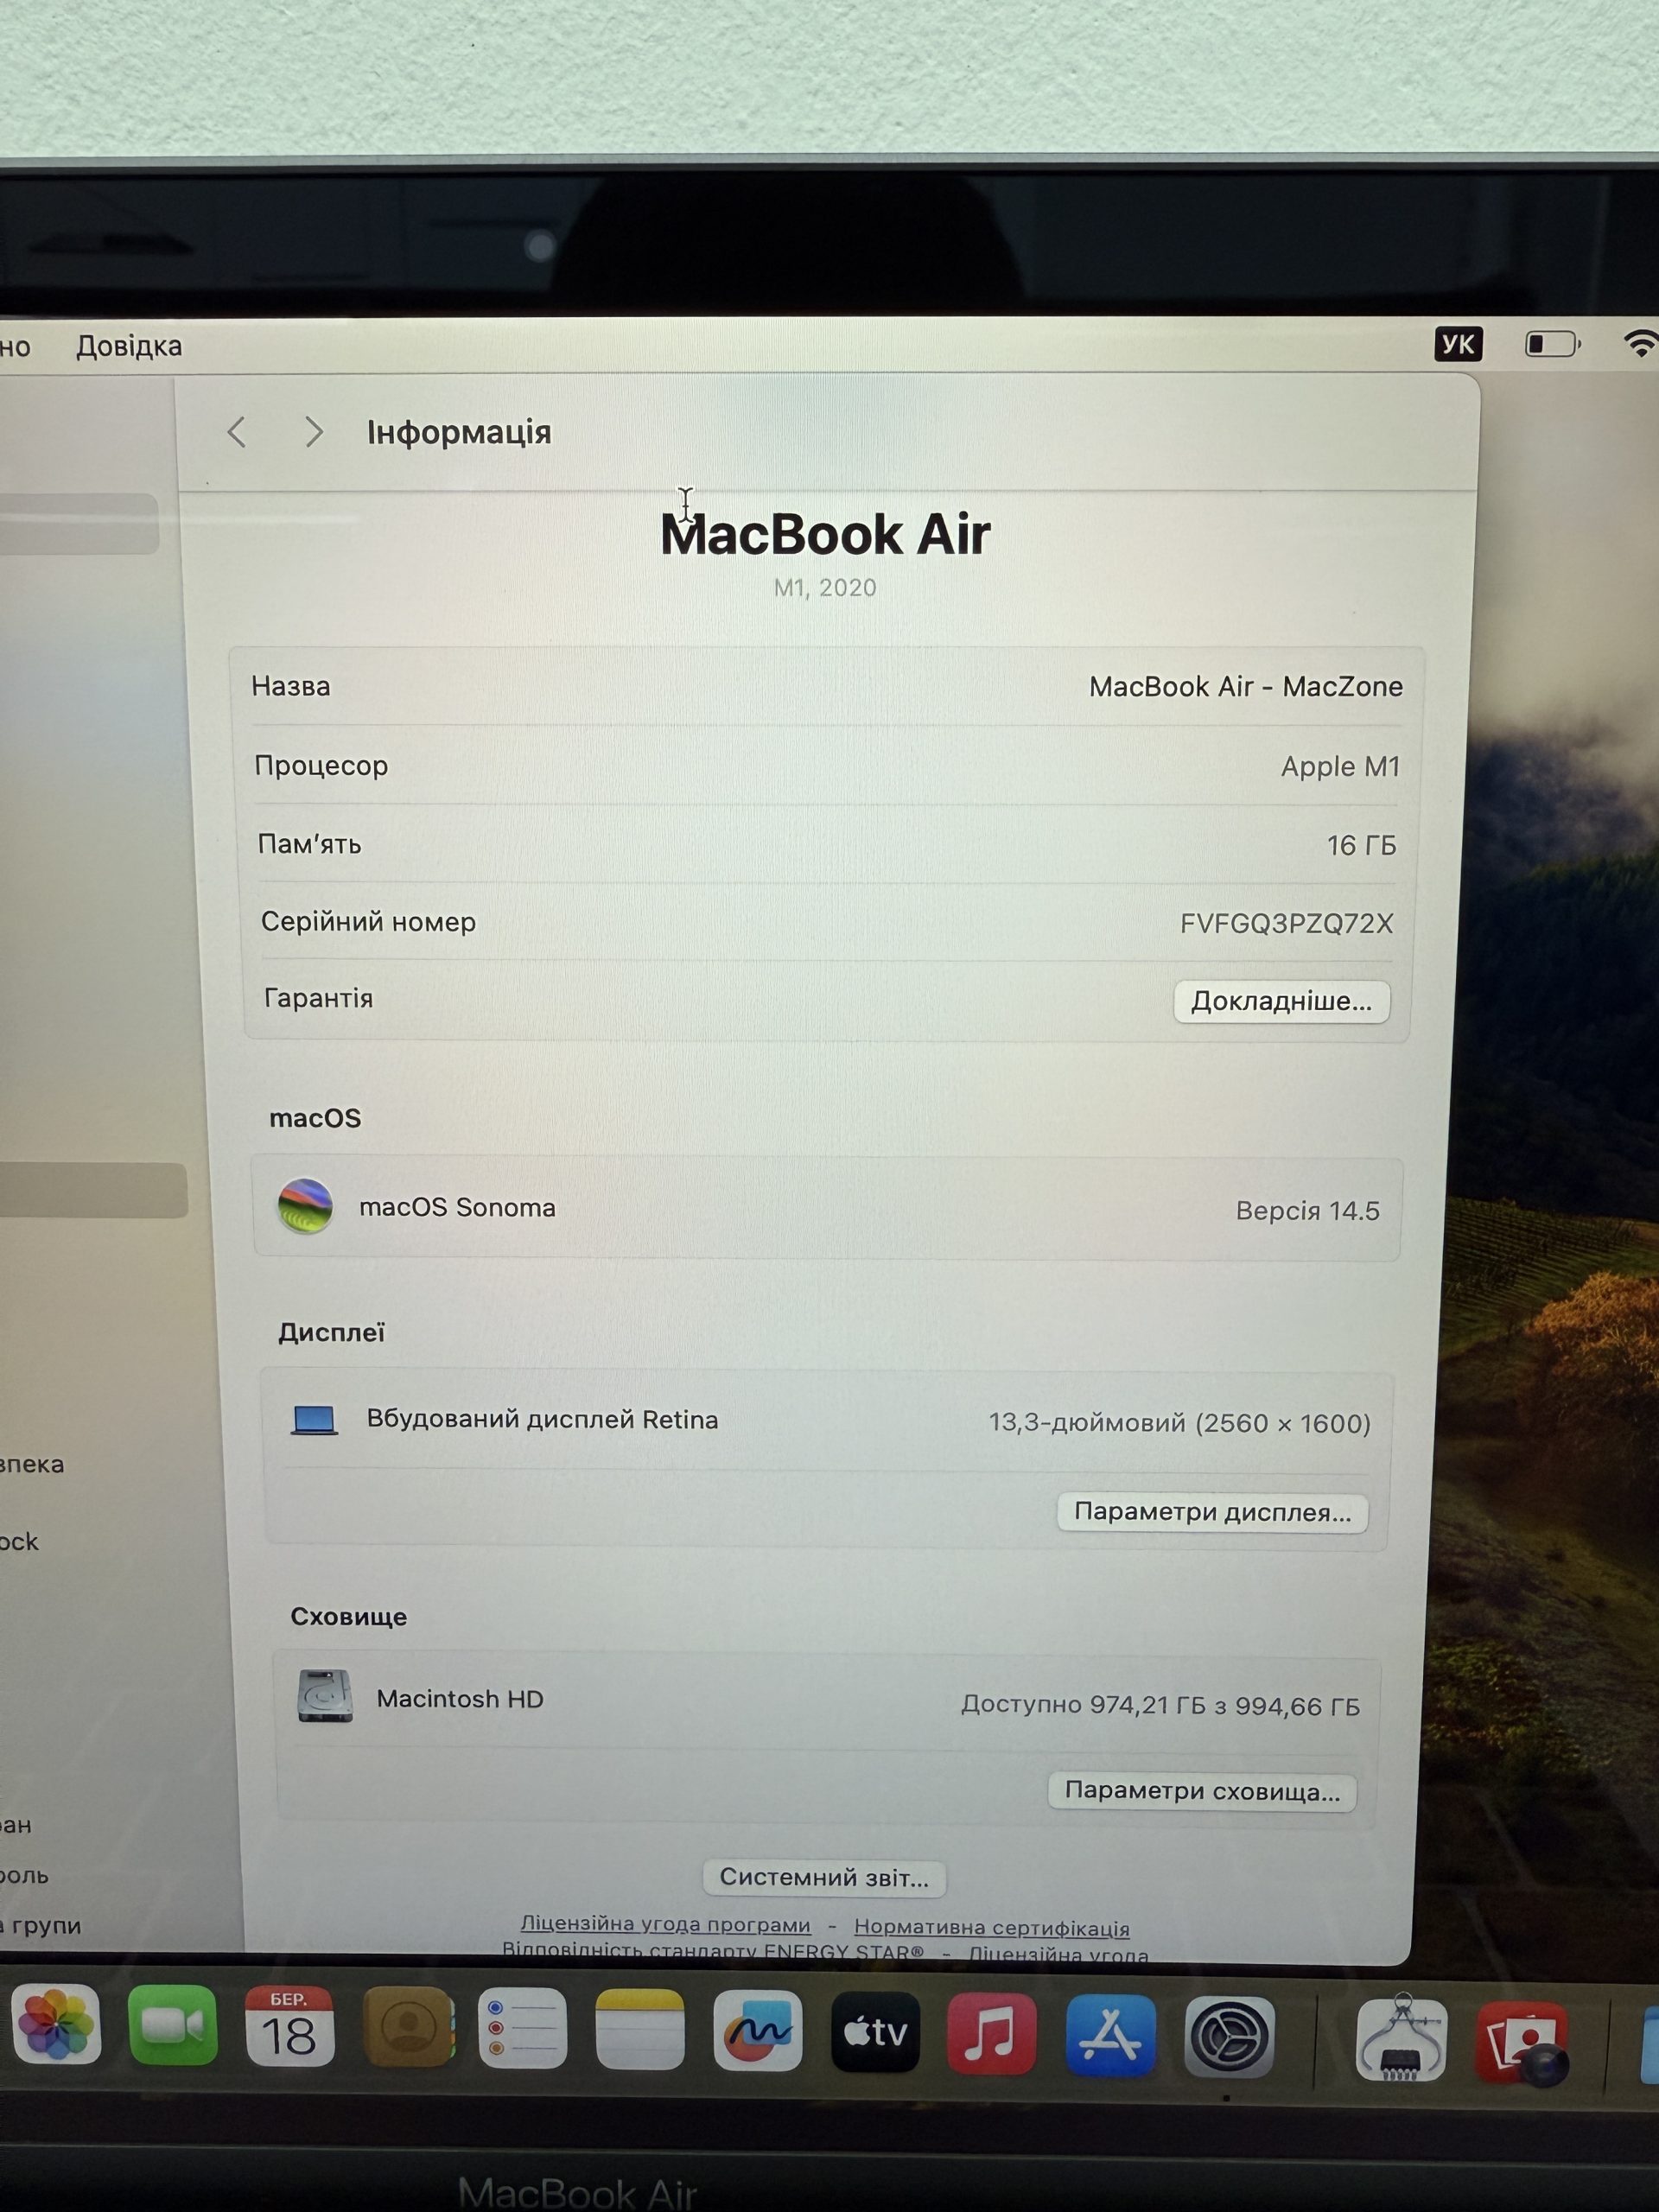Open the battery status menu
The width and height of the screenshot is (1659, 2212).
pyautogui.click(x=1552, y=345)
